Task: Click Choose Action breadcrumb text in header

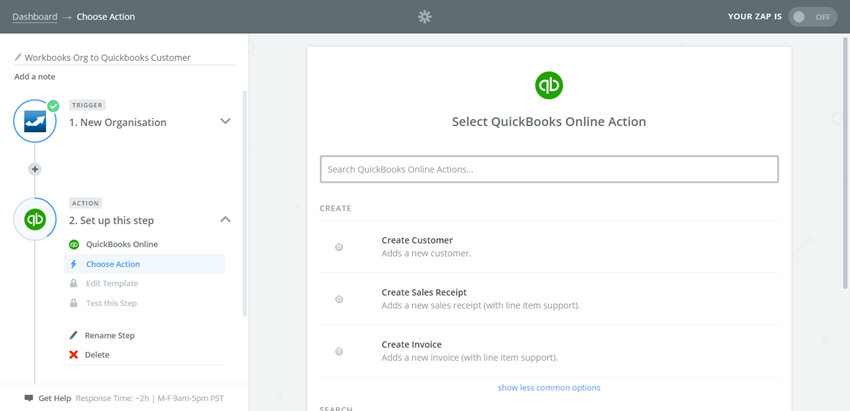Action: (106, 17)
